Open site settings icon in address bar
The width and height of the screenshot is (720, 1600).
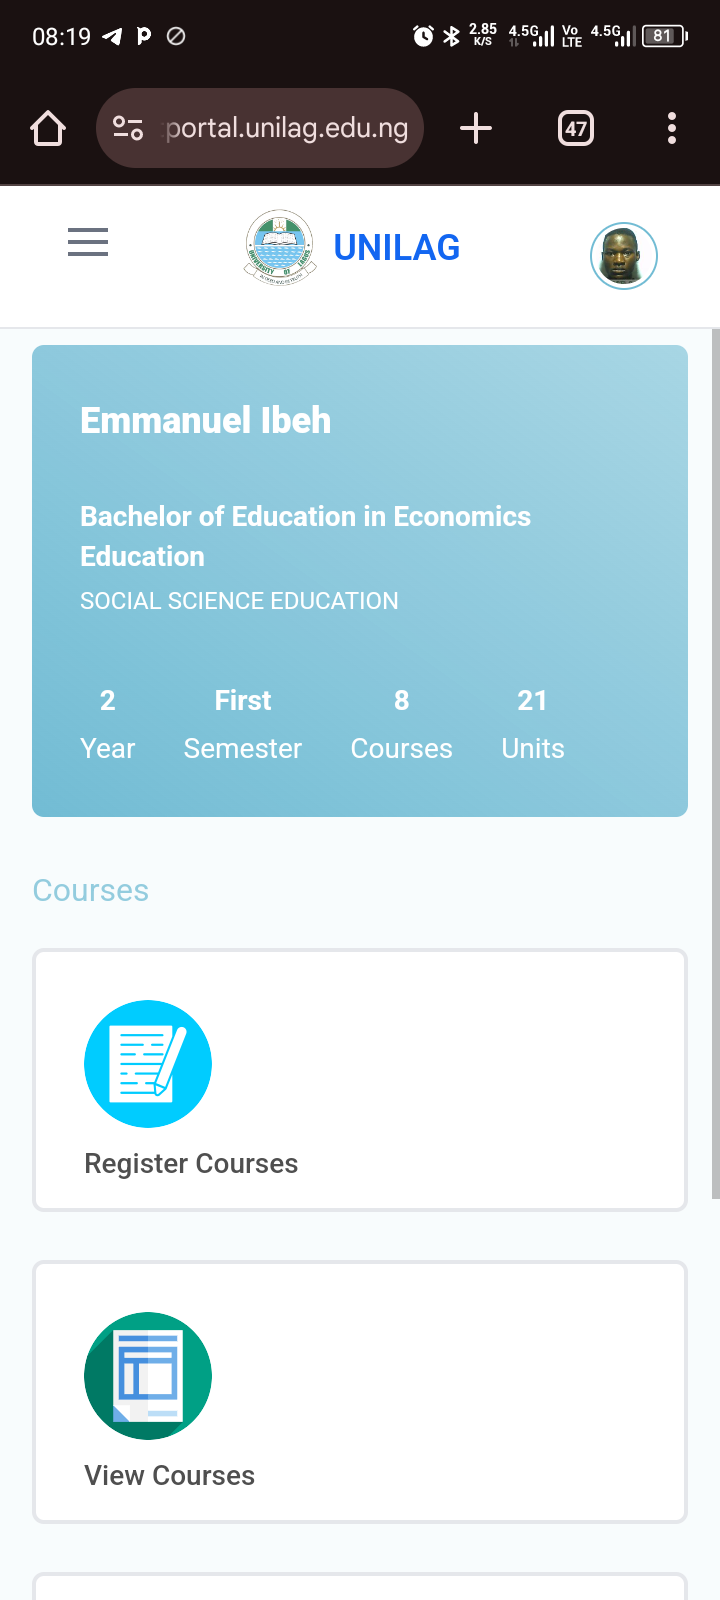pyautogui.click(x=128, y=128)
